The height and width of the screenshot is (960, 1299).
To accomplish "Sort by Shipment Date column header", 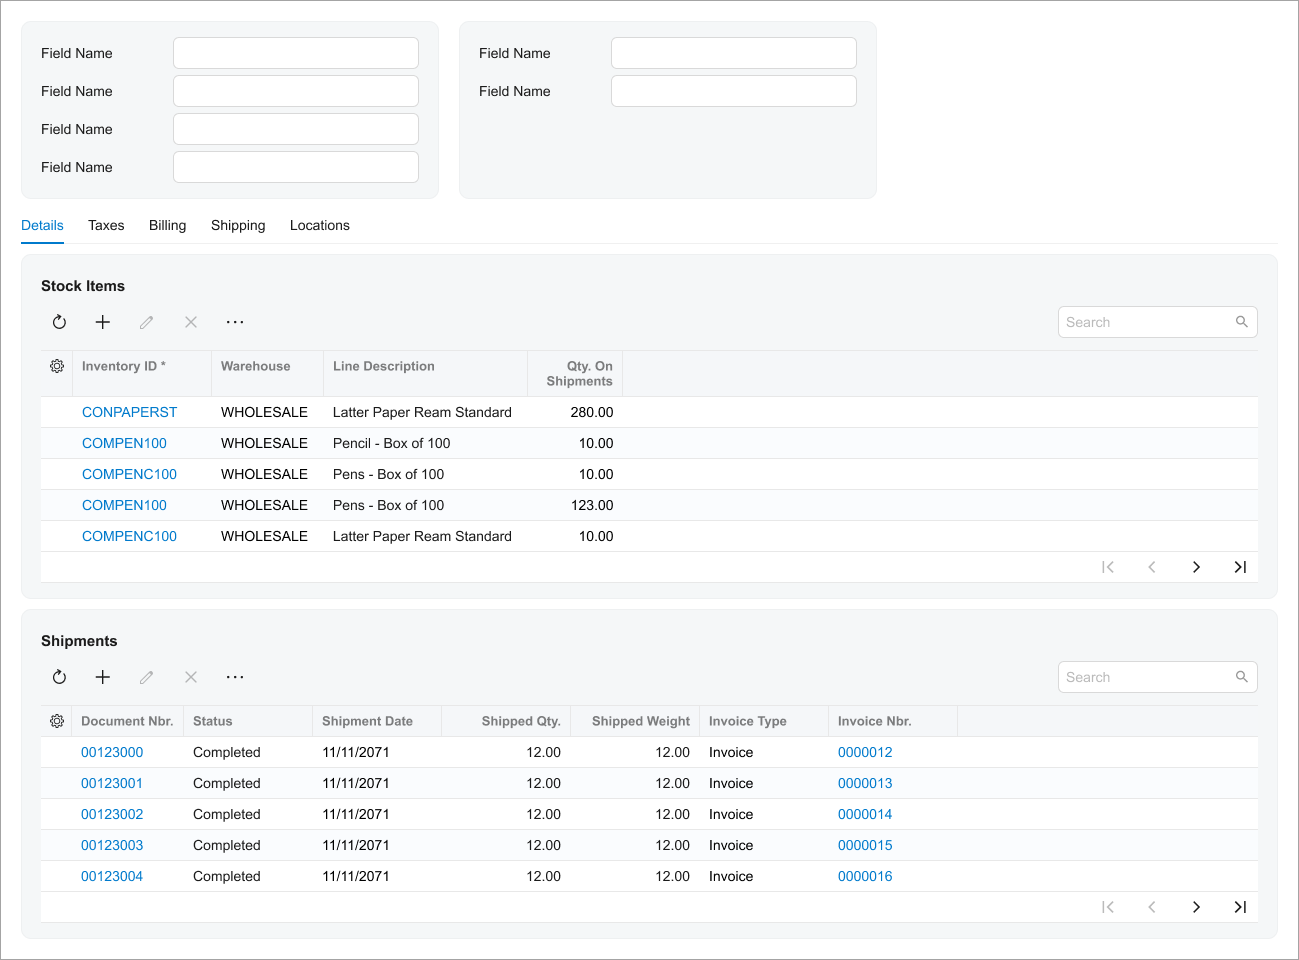I will pos(367,721).
